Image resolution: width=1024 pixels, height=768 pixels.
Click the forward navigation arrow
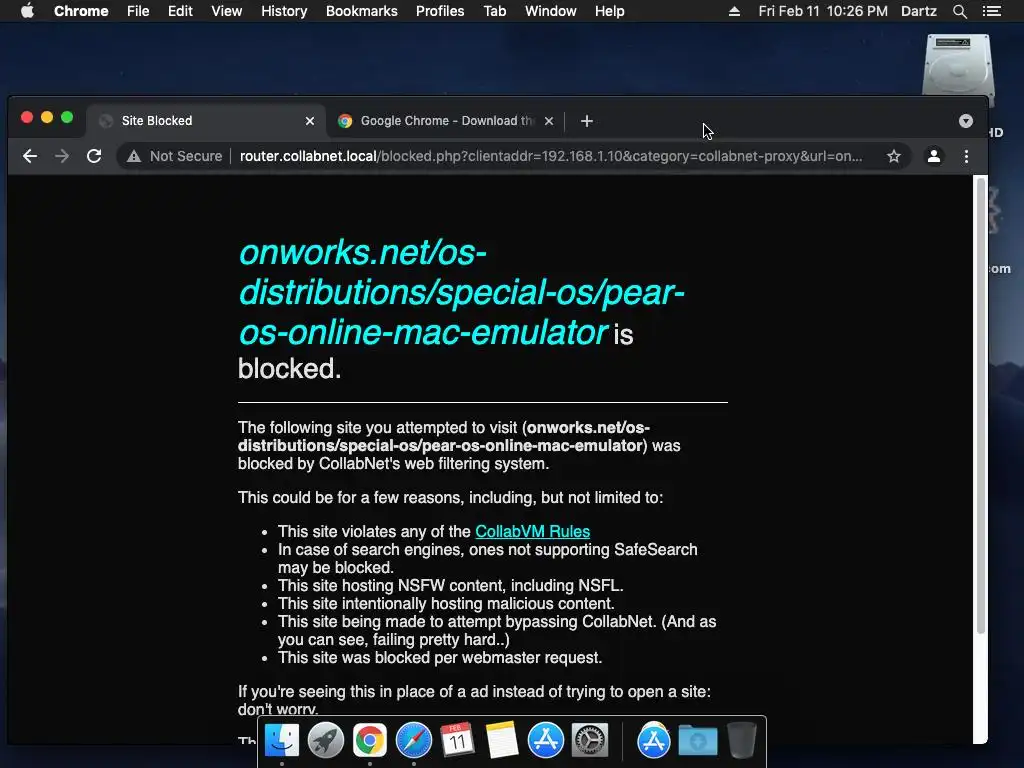point(62,156)
